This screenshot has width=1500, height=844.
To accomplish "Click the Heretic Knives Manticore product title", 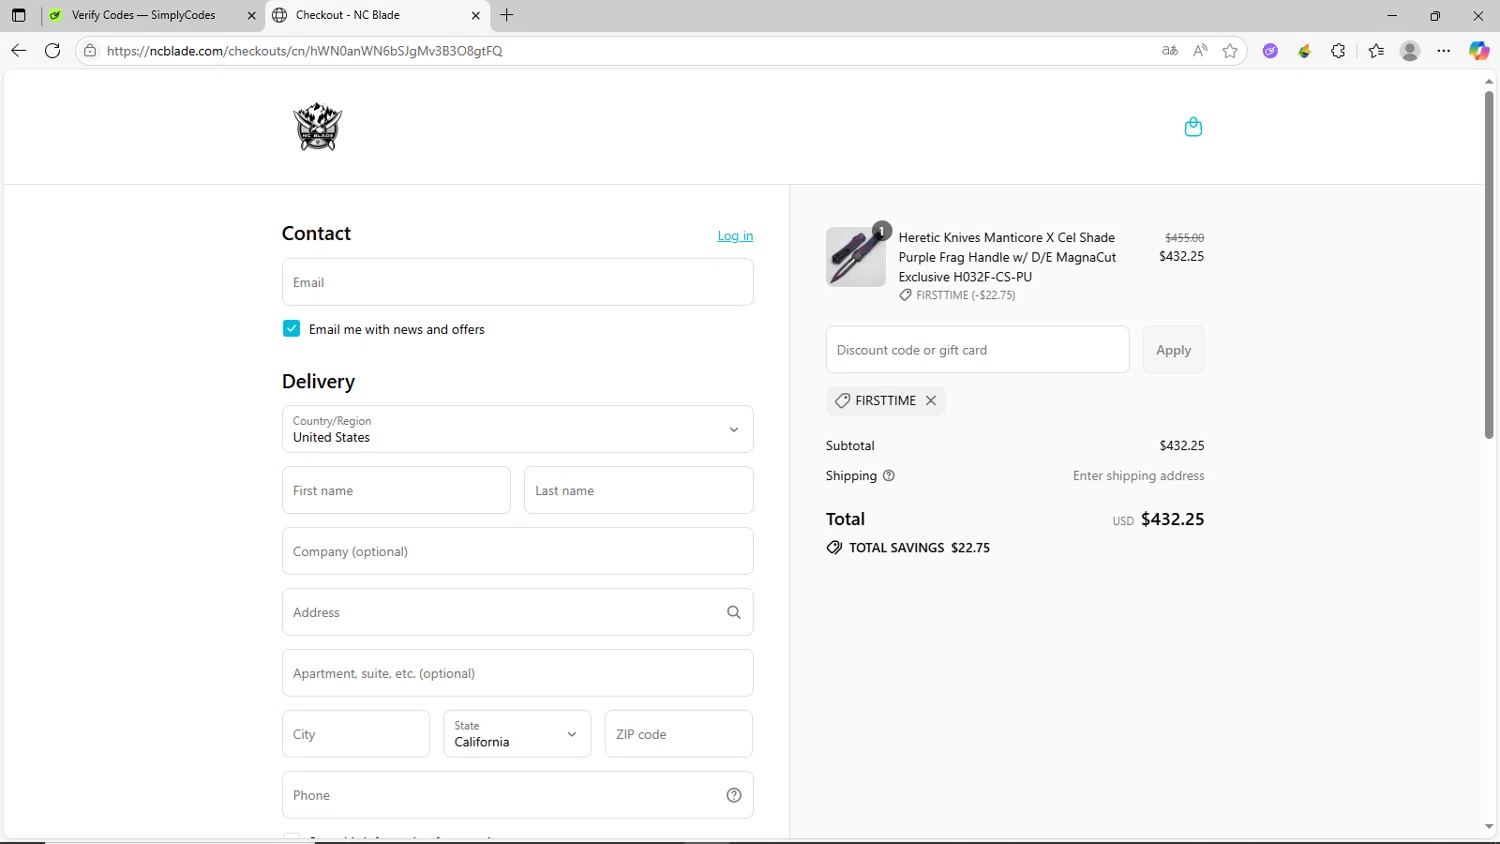I will point(1007,257).
